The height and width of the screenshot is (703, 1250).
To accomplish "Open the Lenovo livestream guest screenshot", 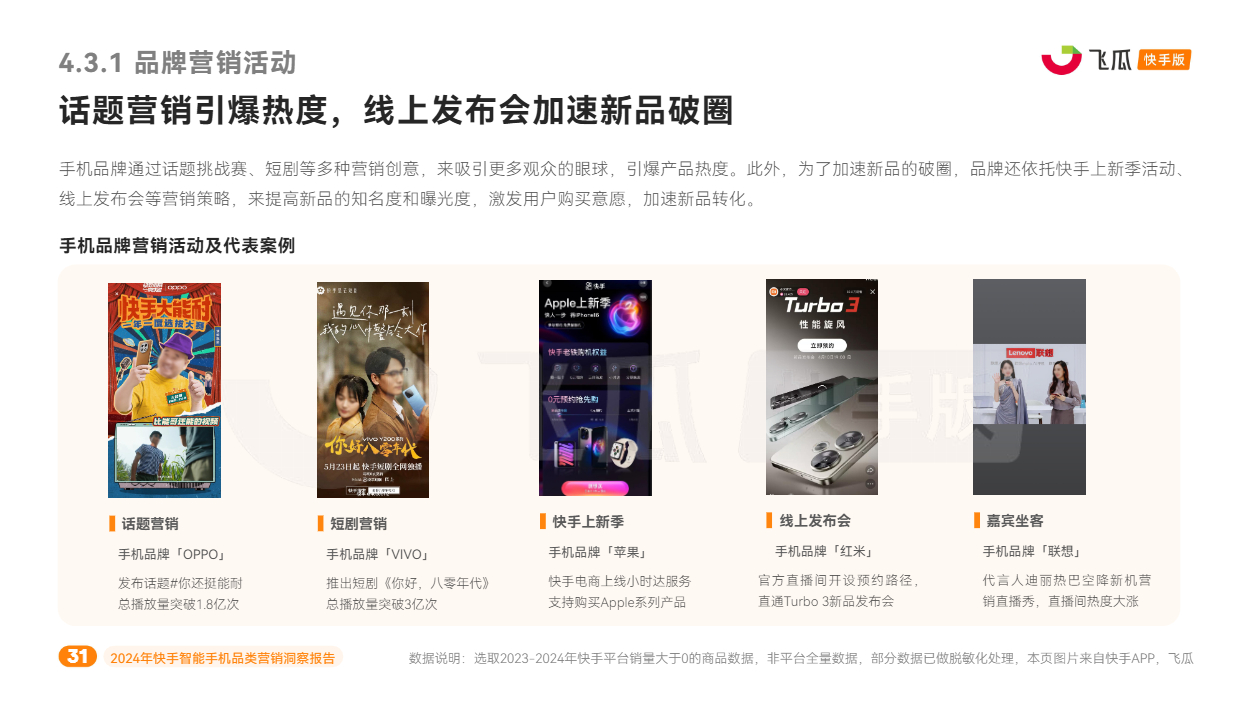I will pos(1029,387).
